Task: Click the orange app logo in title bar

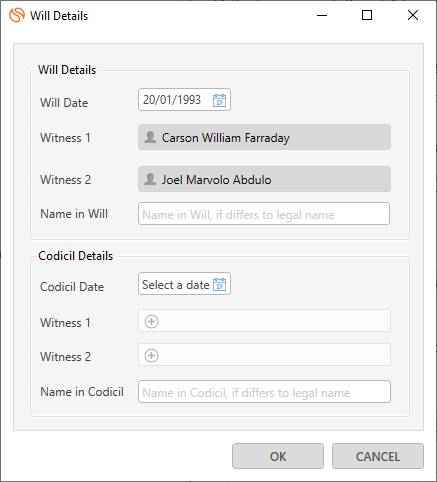Action: tap(17, 15)
